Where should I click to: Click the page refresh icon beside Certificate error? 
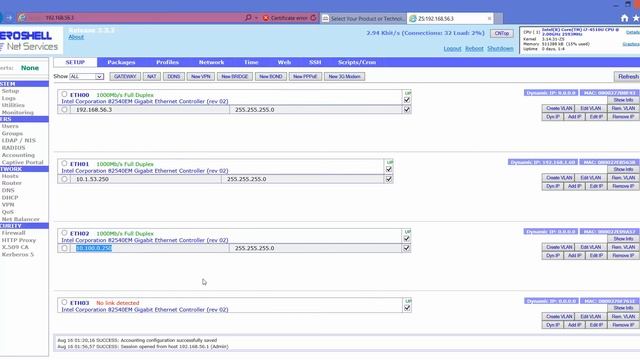[313, 18]
